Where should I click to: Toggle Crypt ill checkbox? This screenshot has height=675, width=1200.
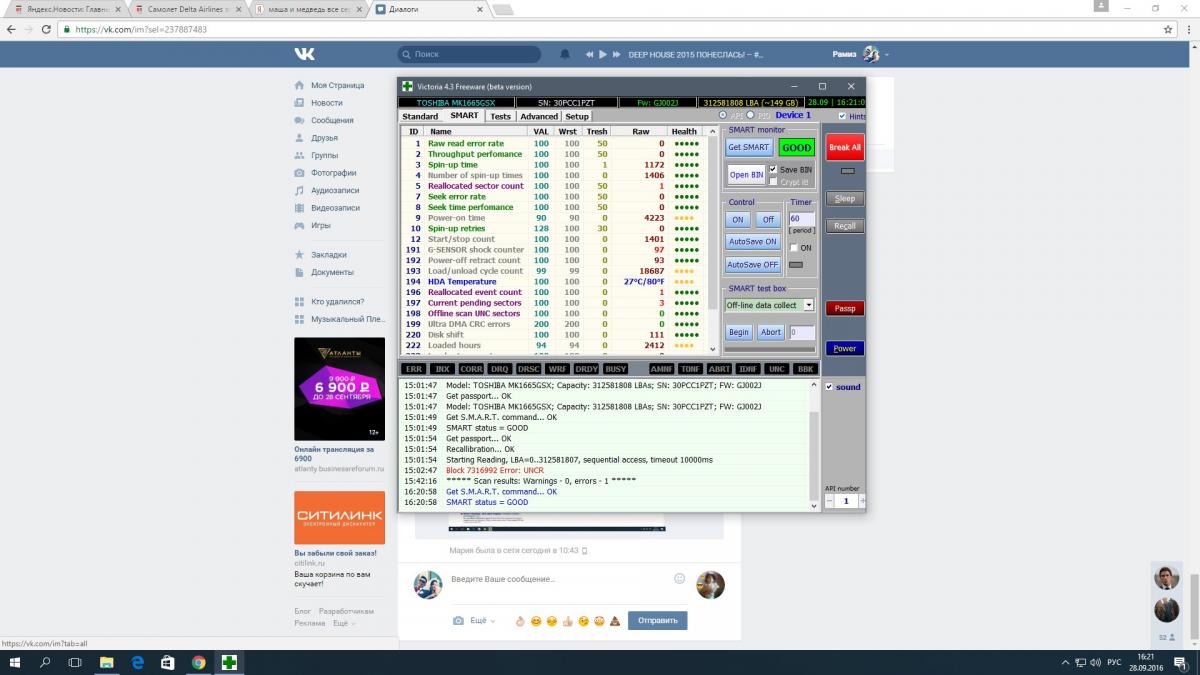pyautogui.click(x=773, y=181)
